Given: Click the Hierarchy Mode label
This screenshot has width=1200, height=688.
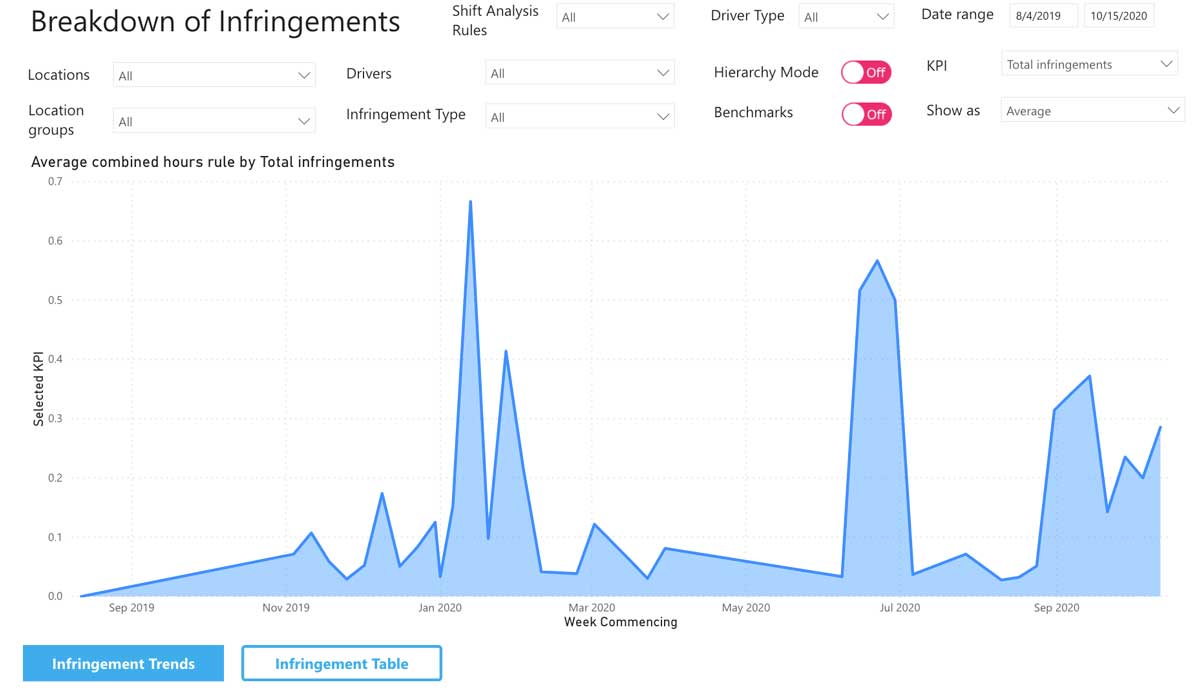Looking at the screenshot, I should [766, 72].
